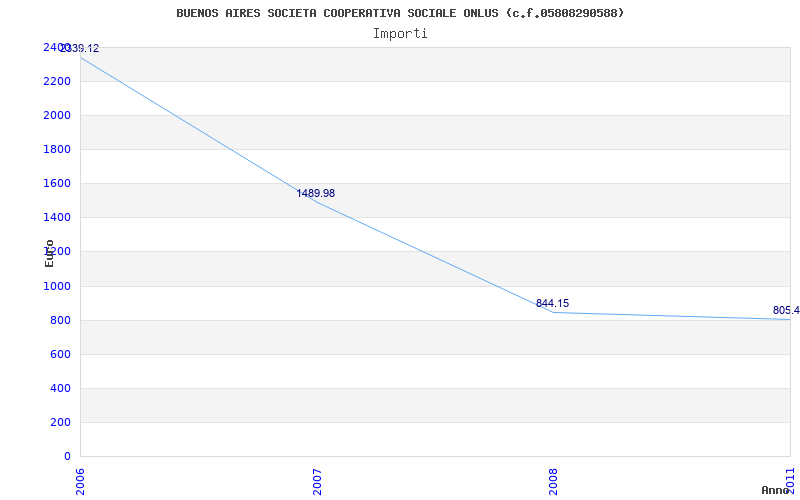
Task: Click the data label at year 2011
Action: click(x=786, y=310)
